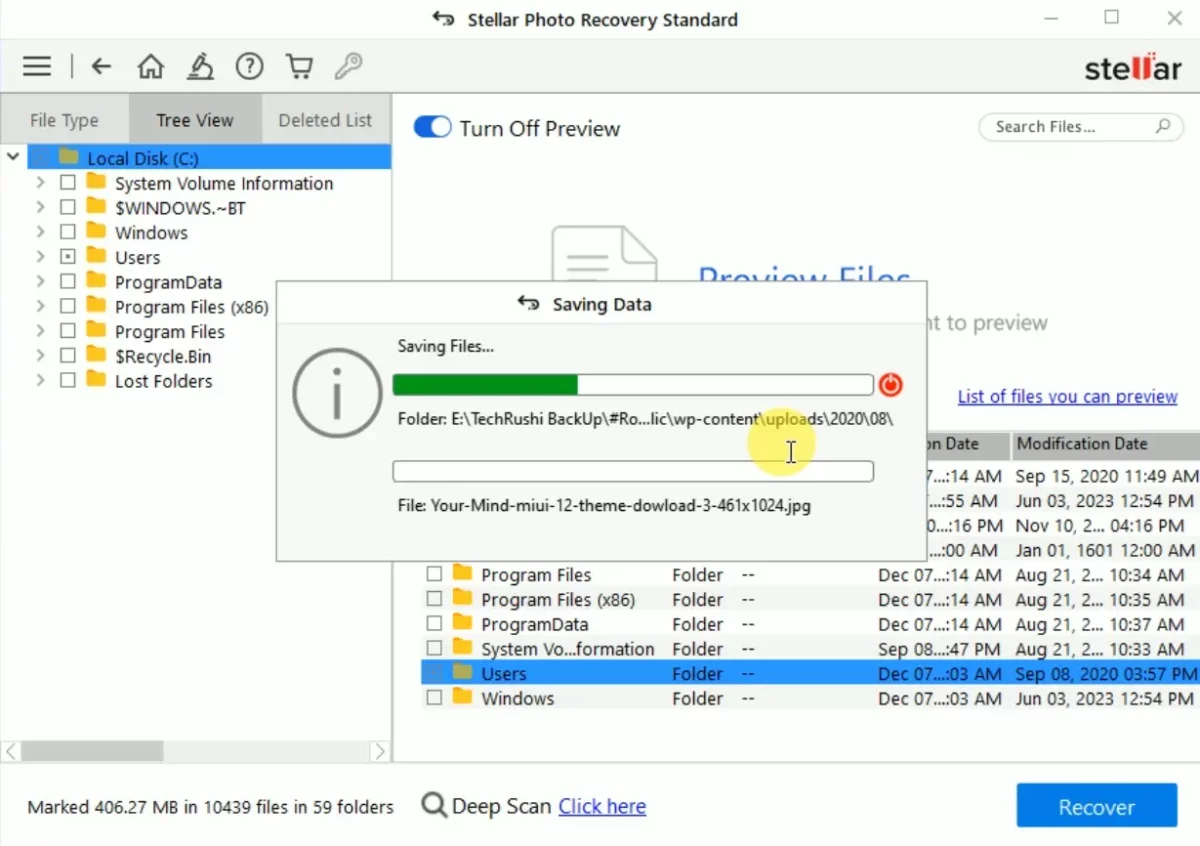Toggle the Turn Off Preview switch

coord(433,128)
